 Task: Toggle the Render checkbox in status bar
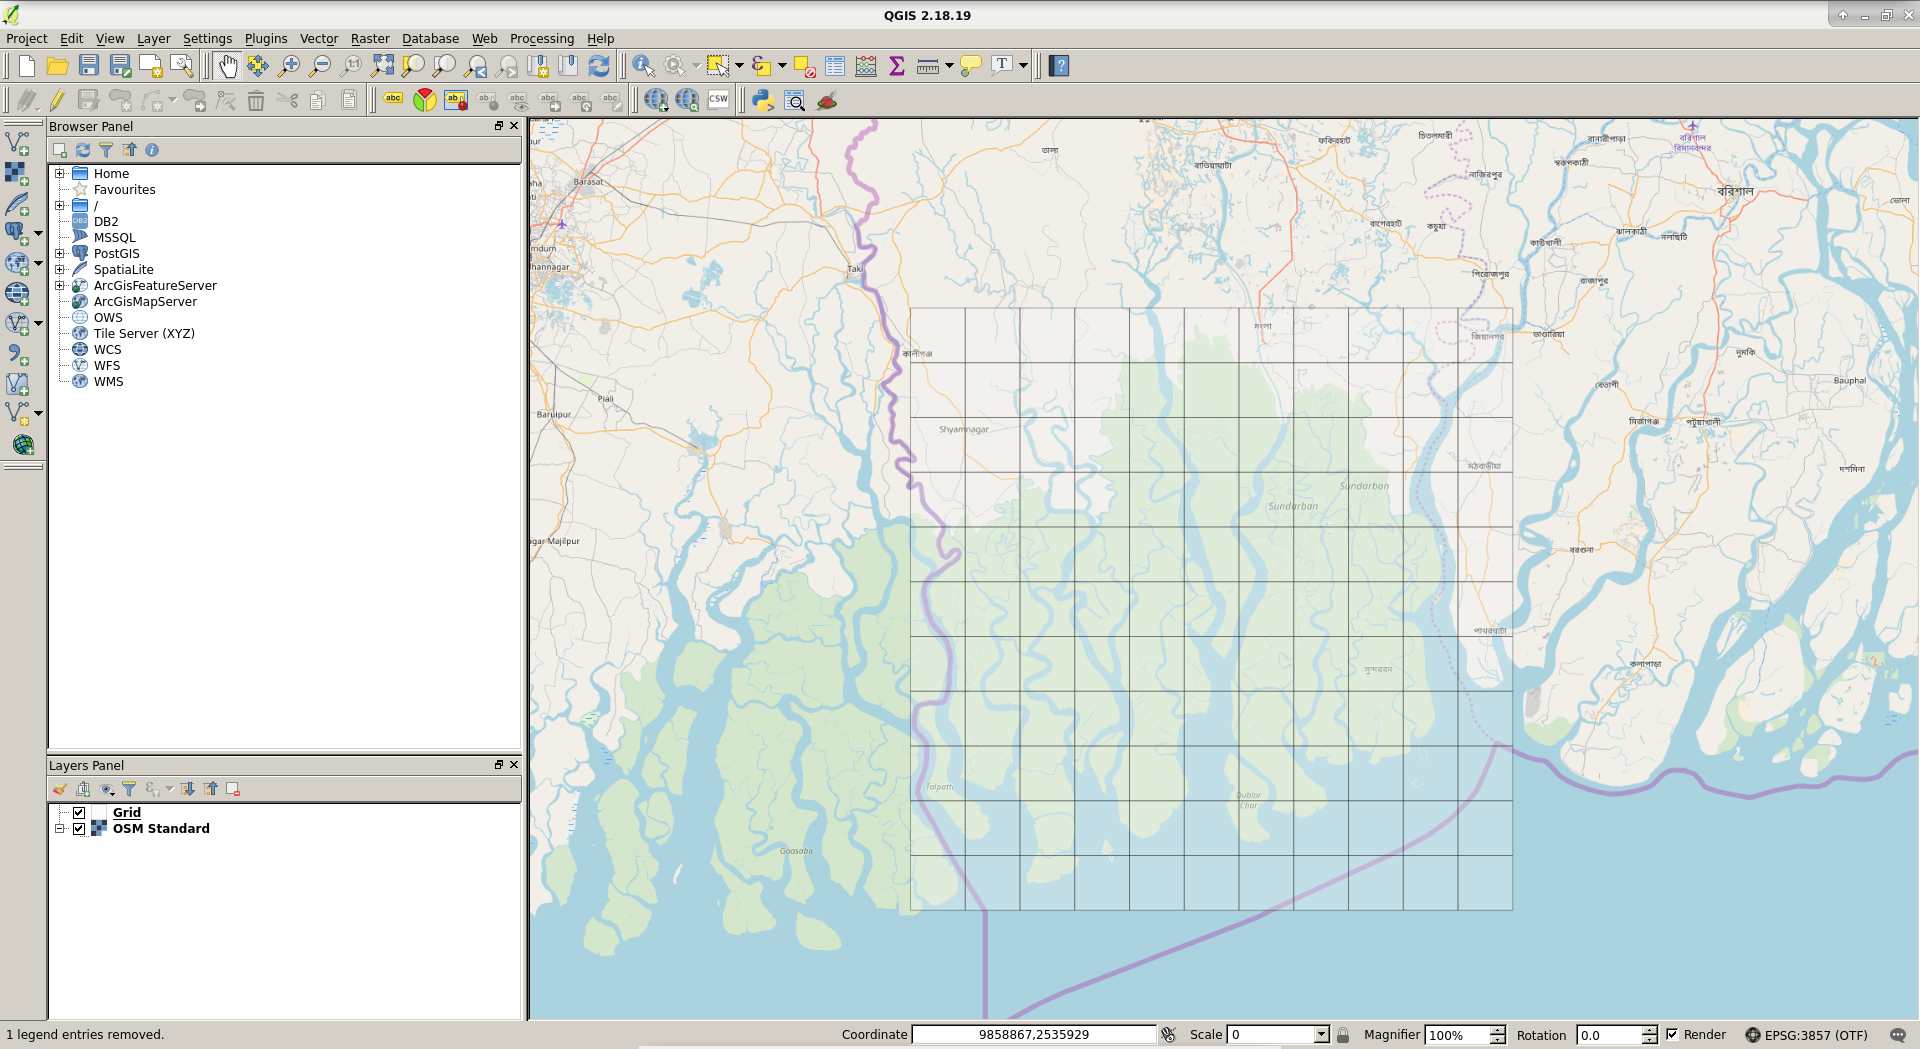pos(1672,1035)
